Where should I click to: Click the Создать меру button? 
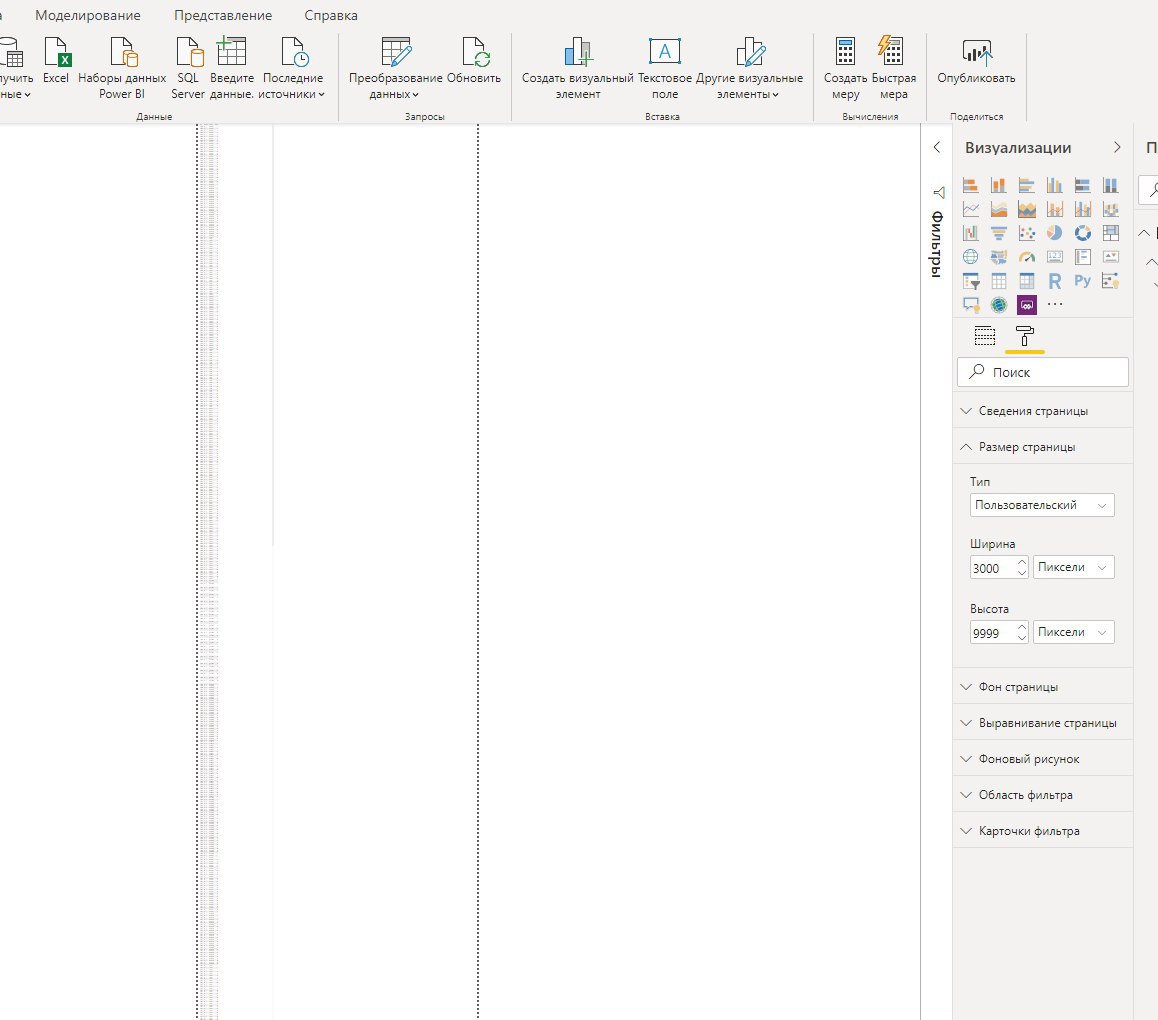(846, 68)
